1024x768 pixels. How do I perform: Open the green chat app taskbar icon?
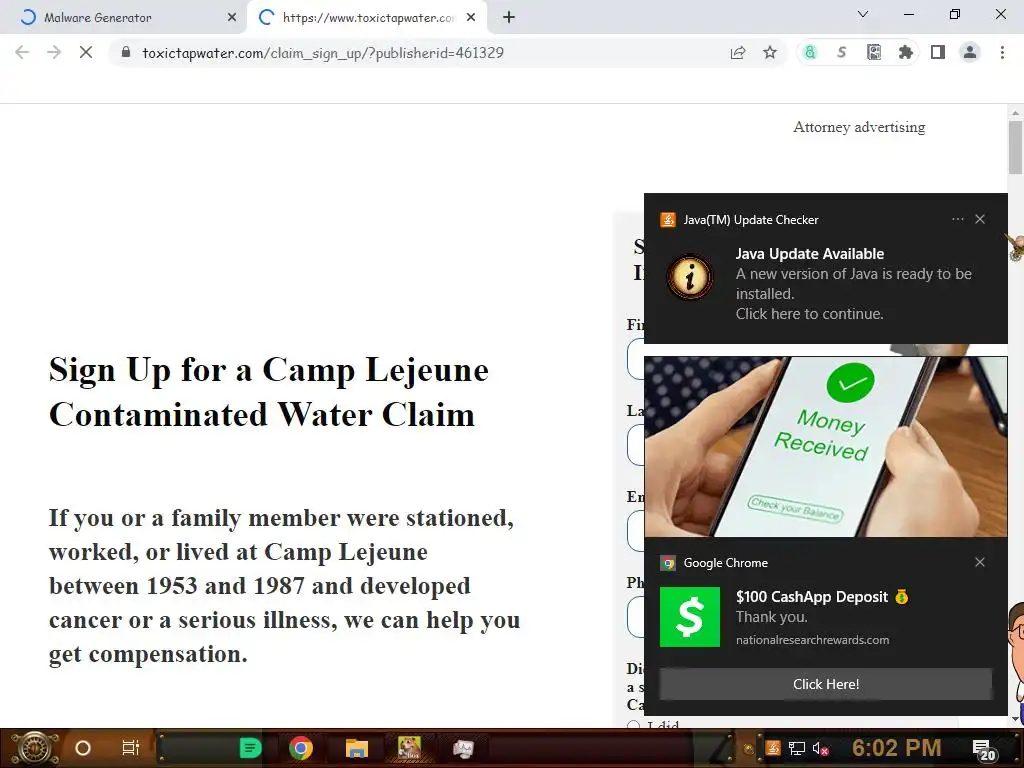(x=250, y=748)
